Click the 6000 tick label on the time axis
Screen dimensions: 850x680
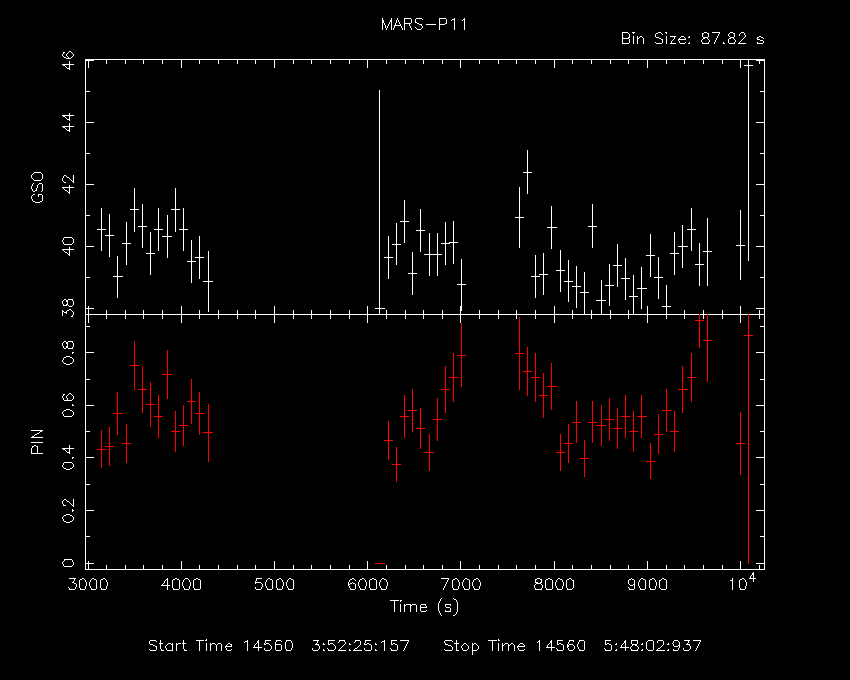point(368,585)
